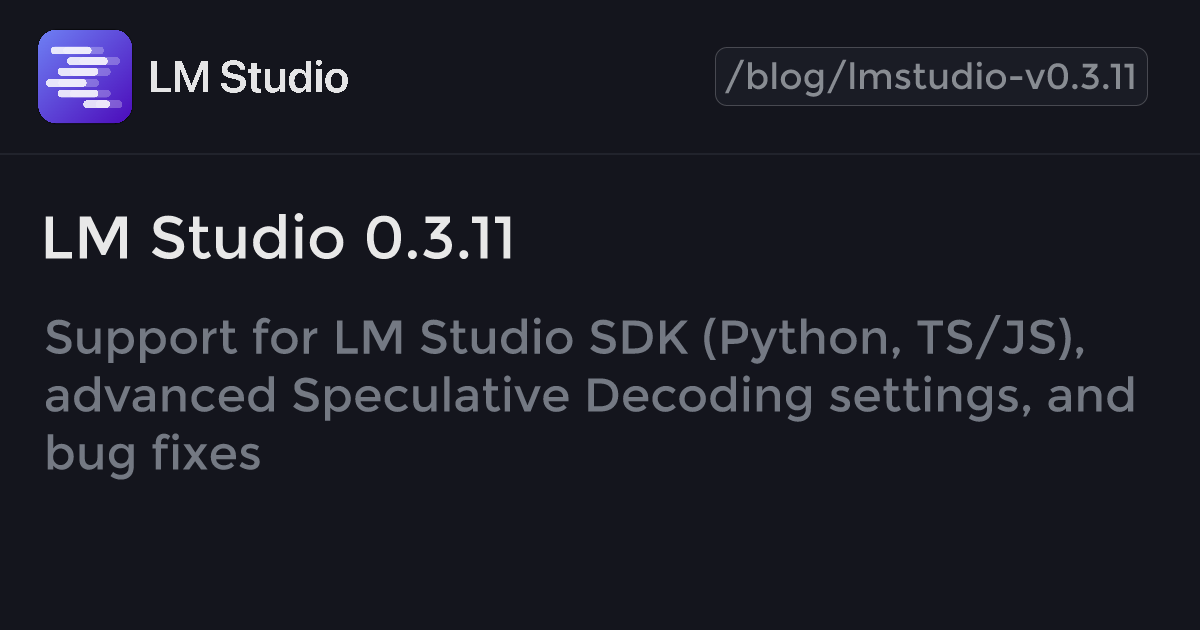Click the /blog/lmstudio-v0.3.11 path badge
The width and height of the screenshot is (1200, 630).
coord(931,77)
